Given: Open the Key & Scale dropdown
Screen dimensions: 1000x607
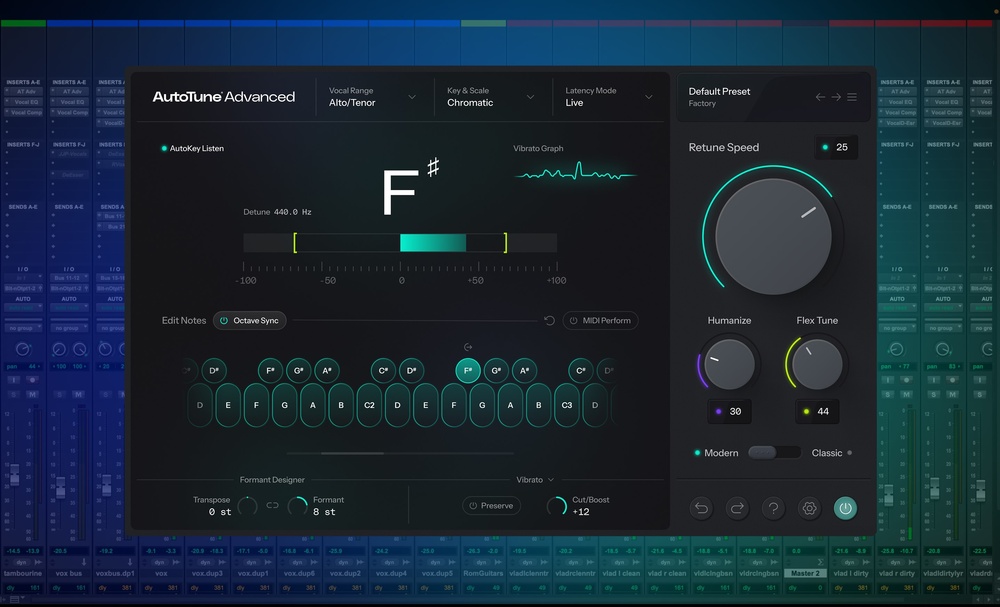Looking at the screenshot, I should click(x=490, y=97).
